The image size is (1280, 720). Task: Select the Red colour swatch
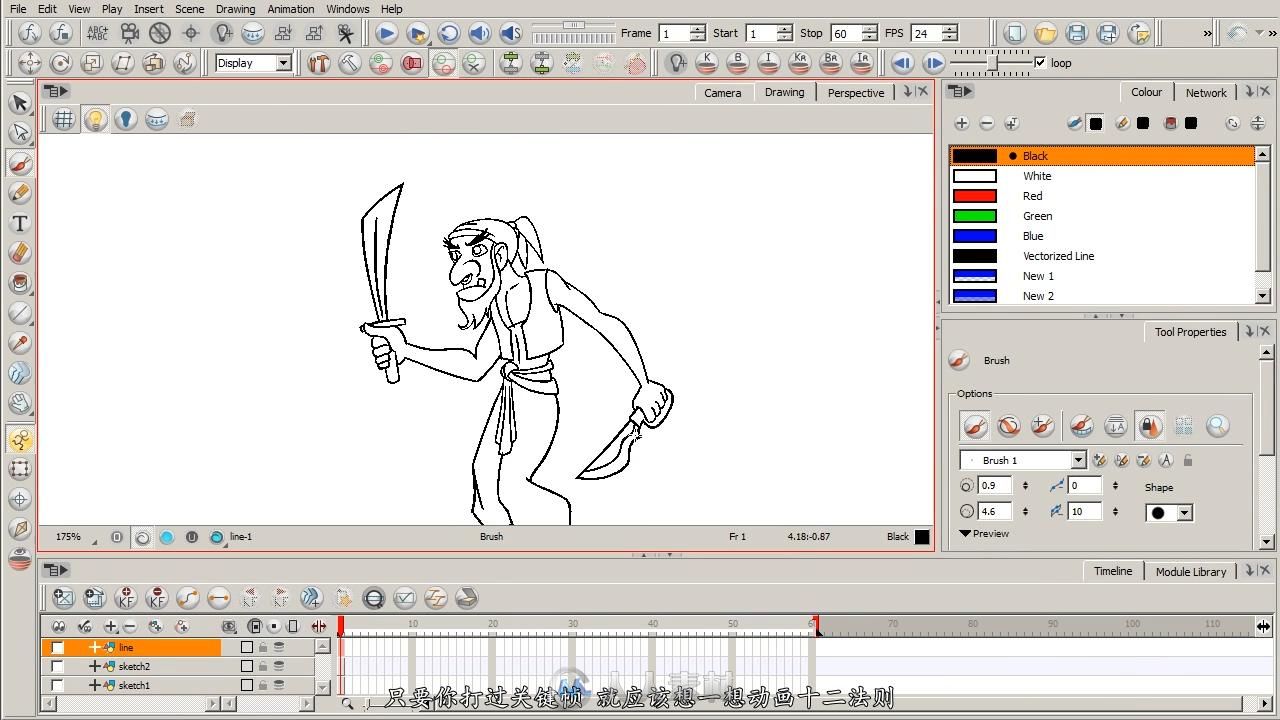click(974, 196)
